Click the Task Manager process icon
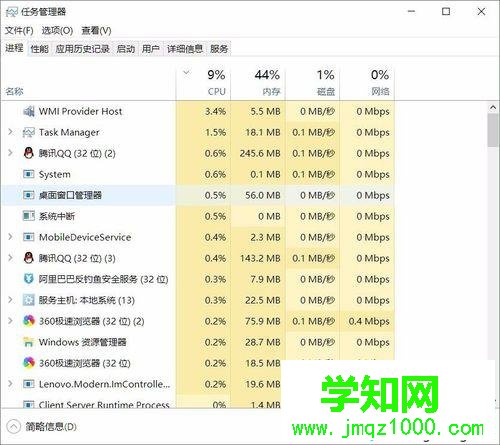This screenshot has height=445, width=500. [29, 132]
